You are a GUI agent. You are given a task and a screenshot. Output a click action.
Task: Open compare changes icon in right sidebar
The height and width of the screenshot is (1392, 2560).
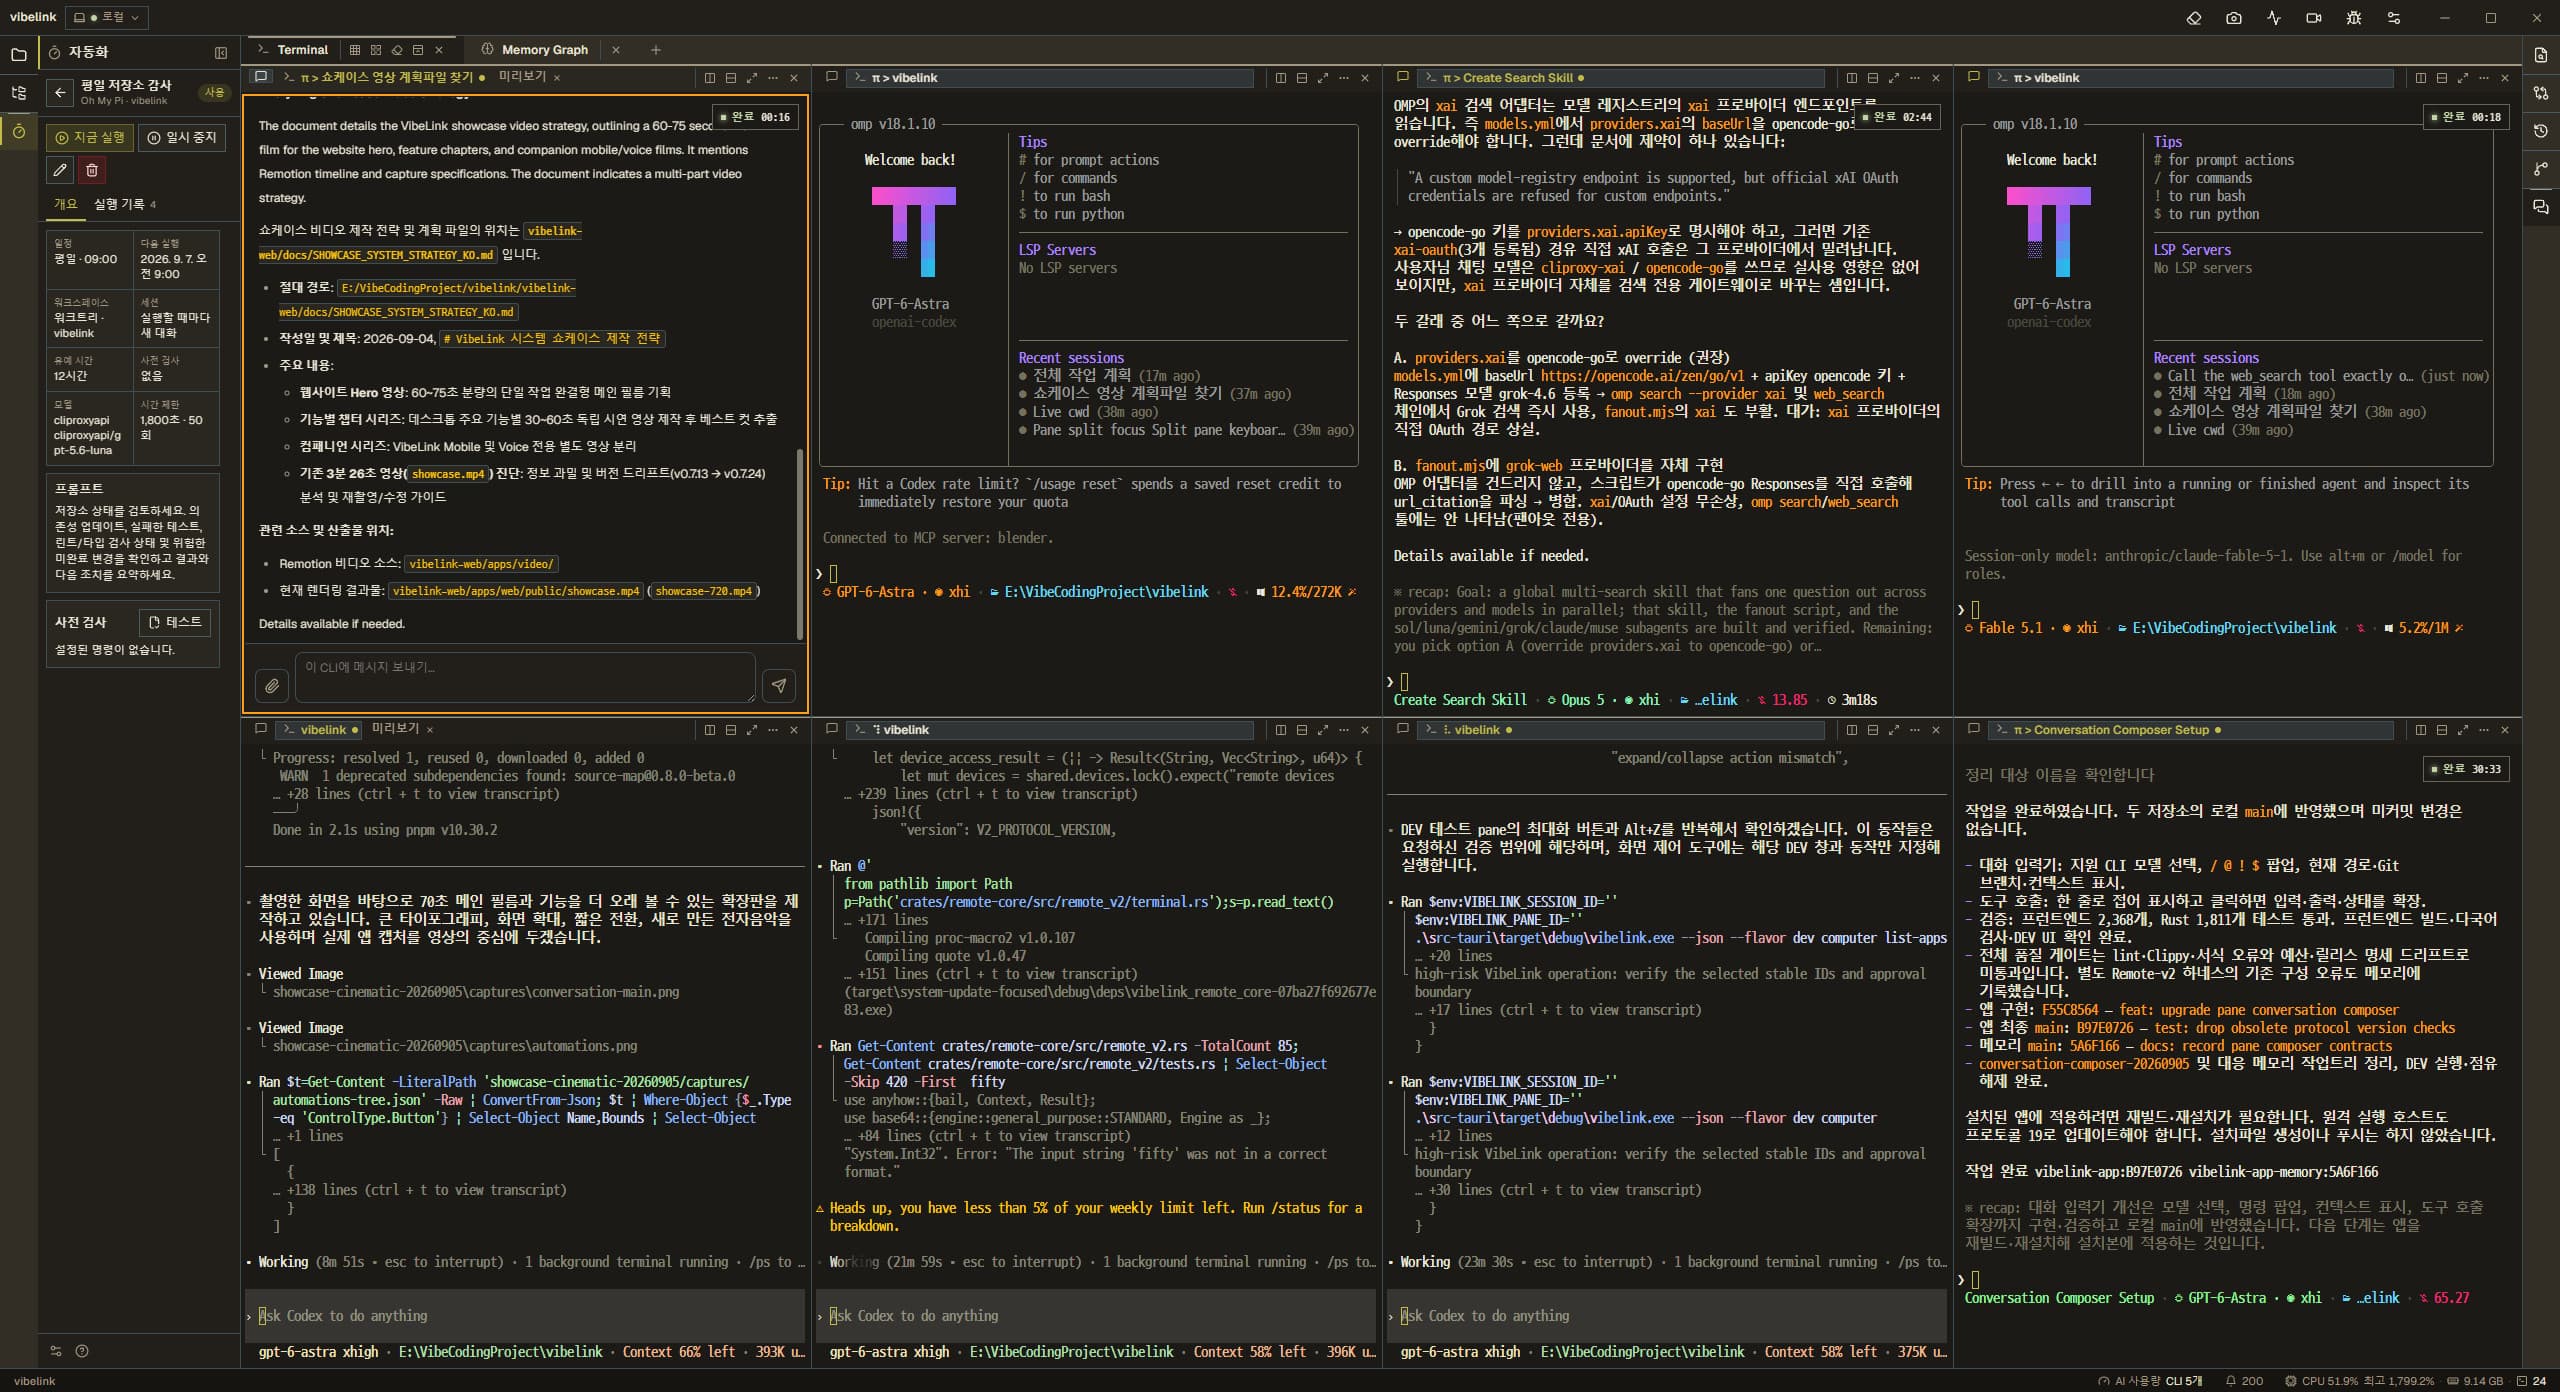[x=2541, y=93]
